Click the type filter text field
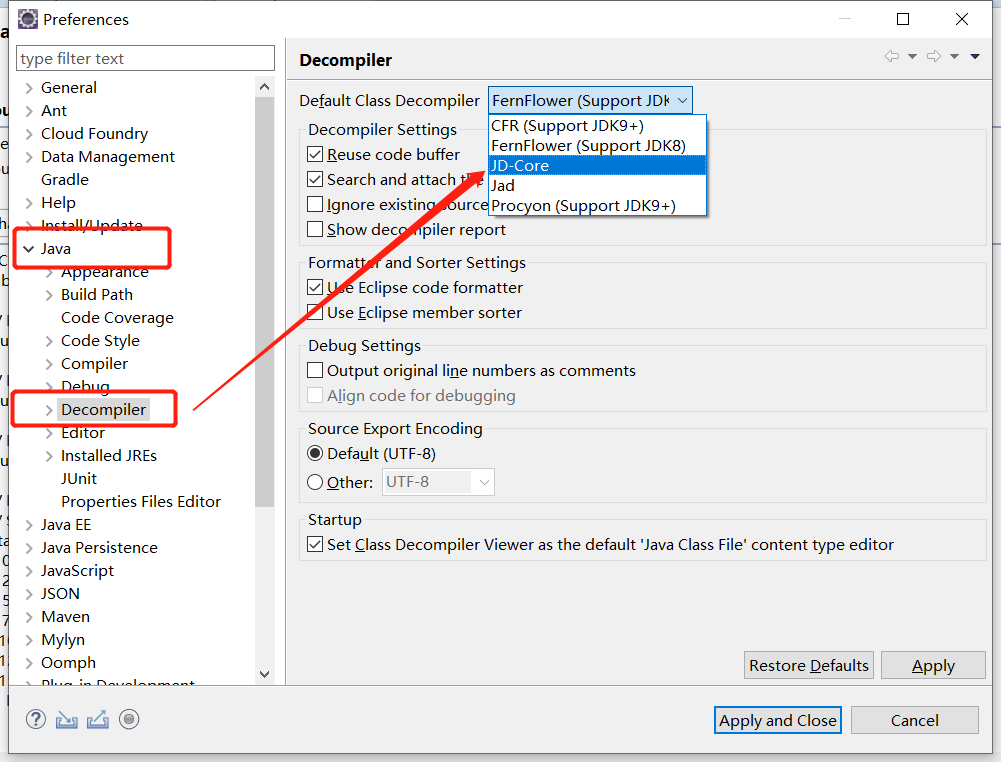 click(146, 58)
